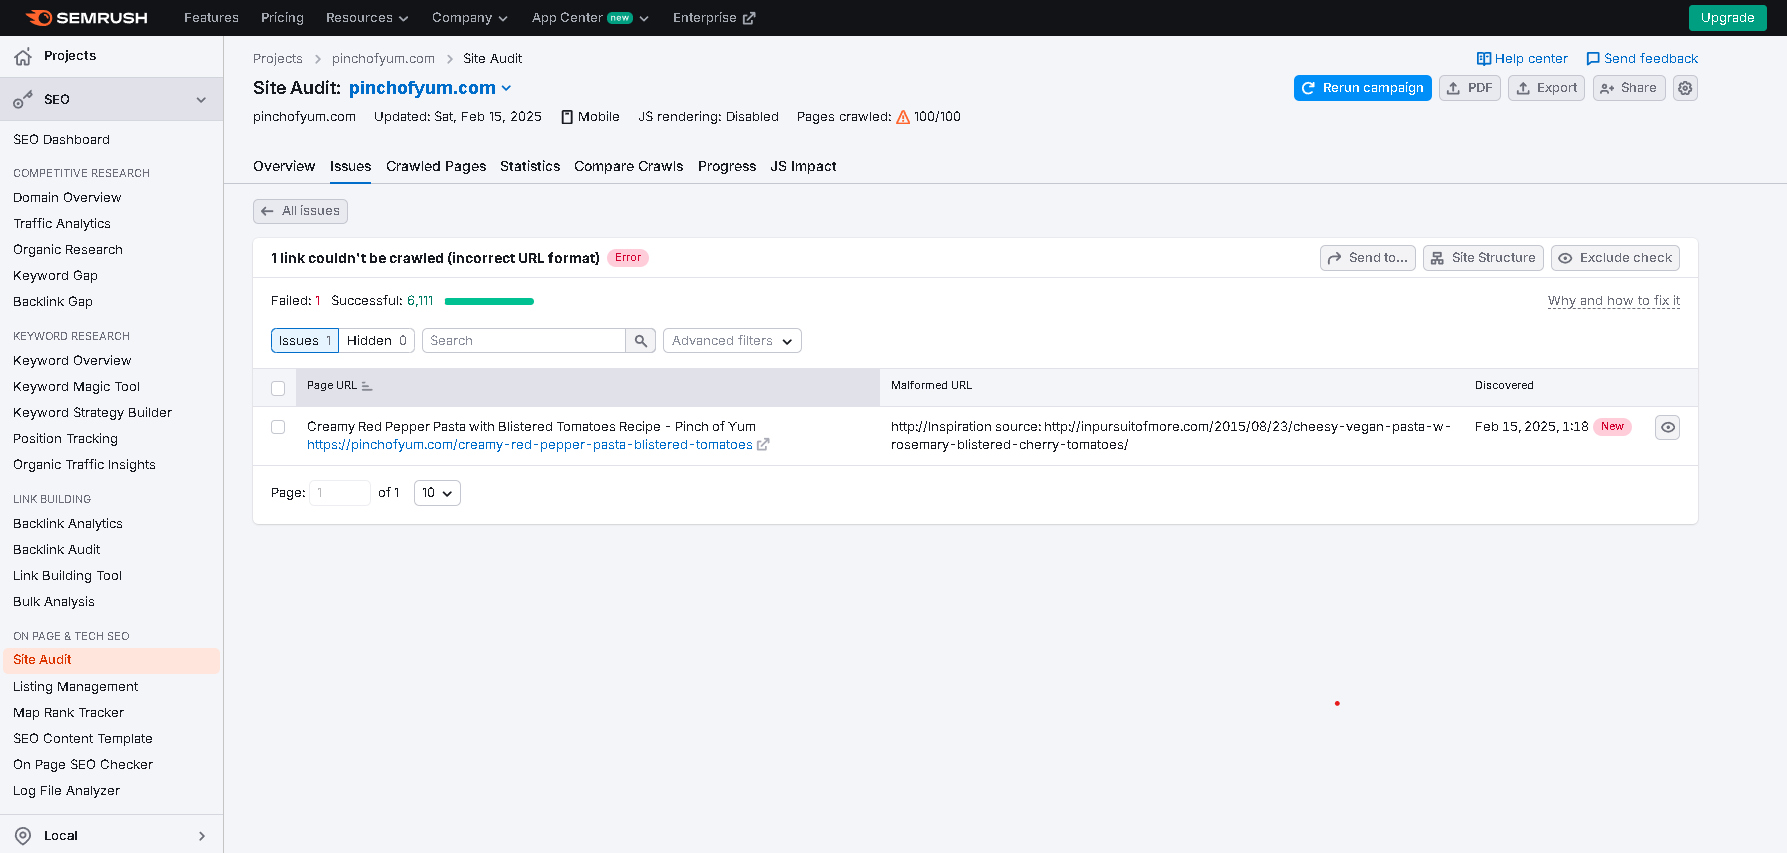The image size is (1787, 853).
Task: Switch to the JS Impact tab
Action: point(803,166)
